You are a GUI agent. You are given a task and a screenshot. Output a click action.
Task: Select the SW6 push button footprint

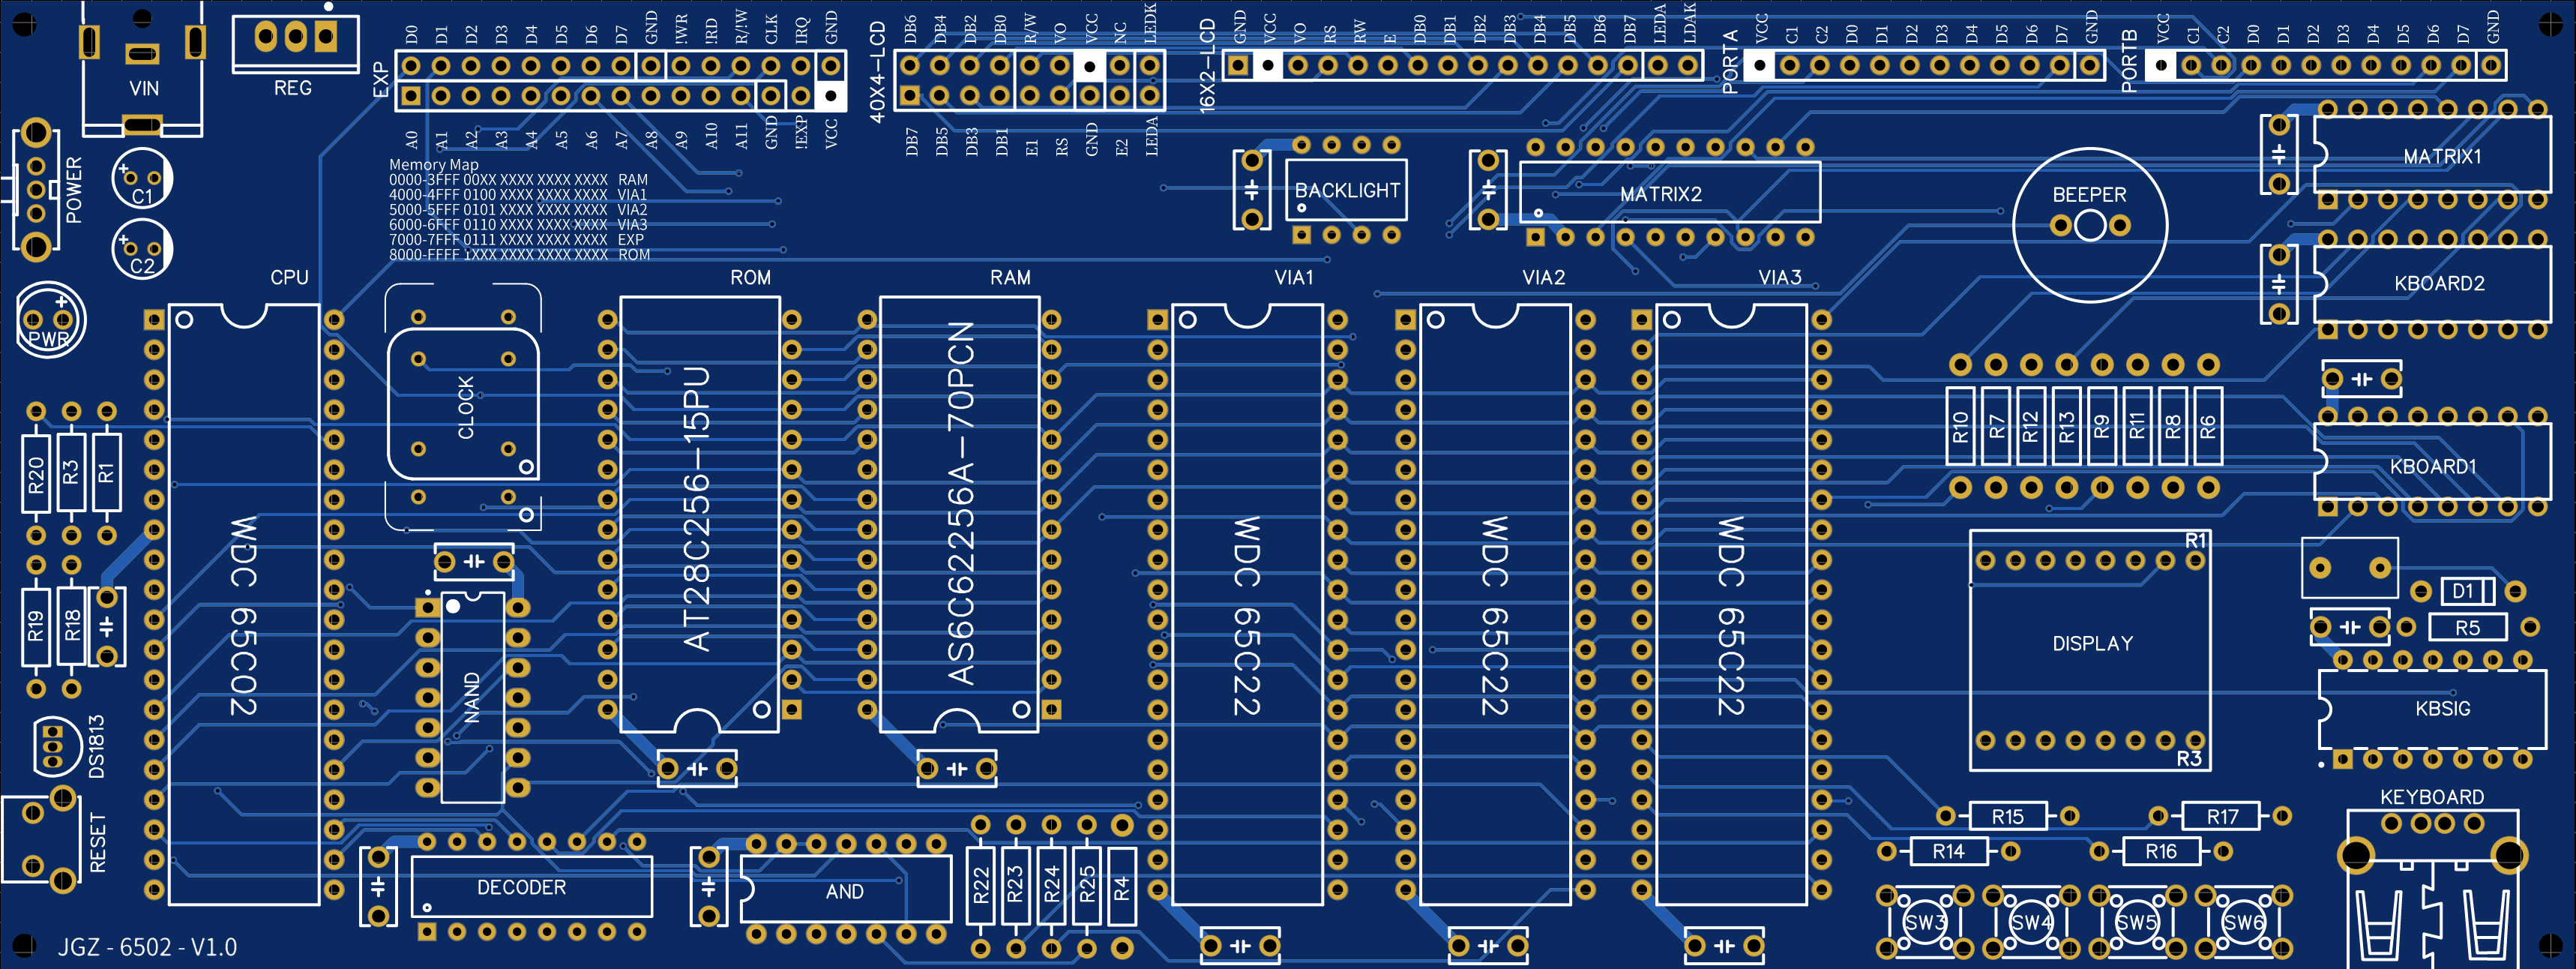pyautogui.click(x=2243, y=922)
